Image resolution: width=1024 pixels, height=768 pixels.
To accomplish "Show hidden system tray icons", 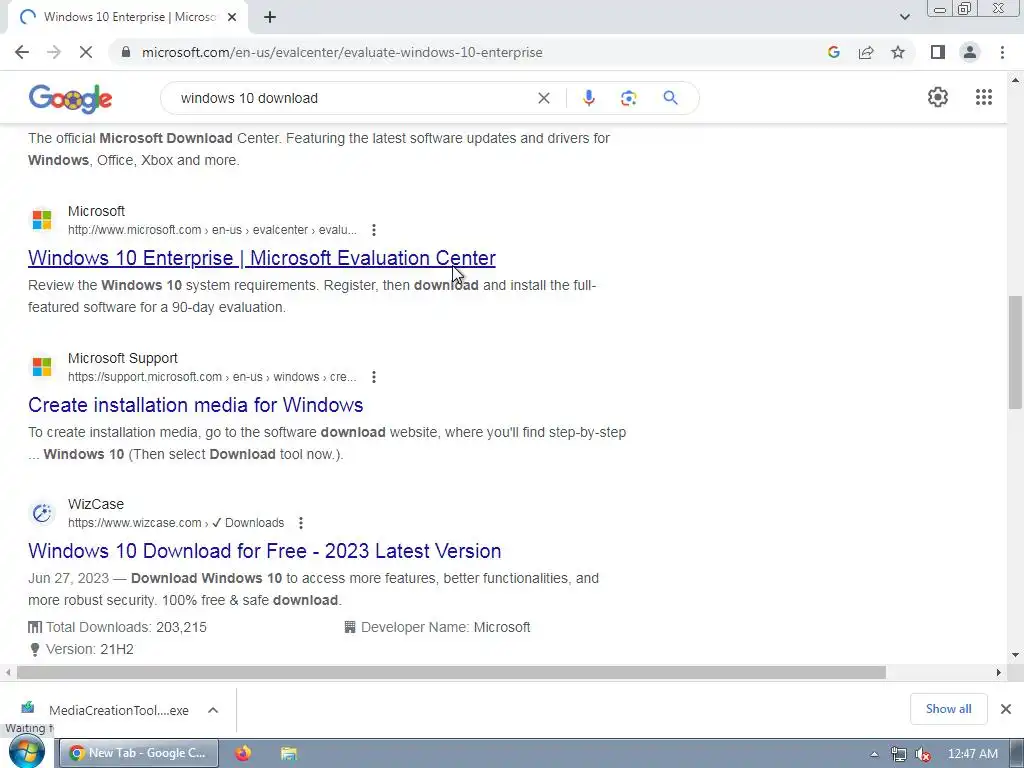I will pos(874,754).
